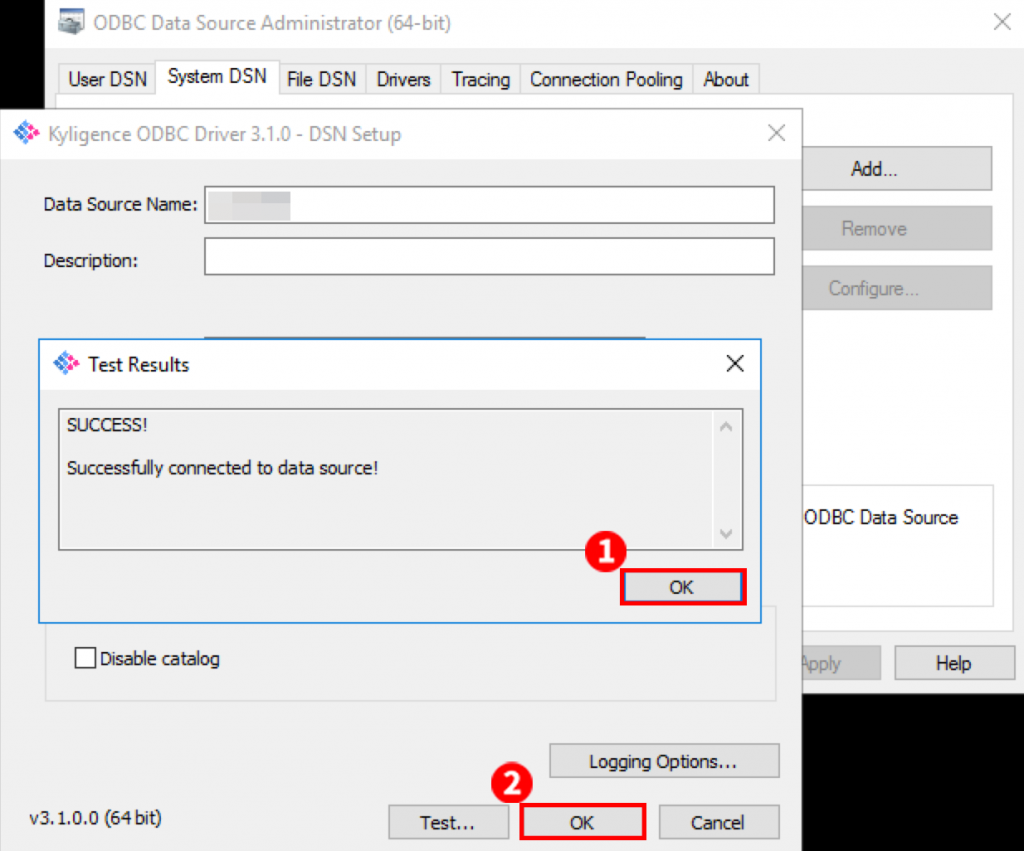
Task: Click the Add... button
Action: [873, 169]
